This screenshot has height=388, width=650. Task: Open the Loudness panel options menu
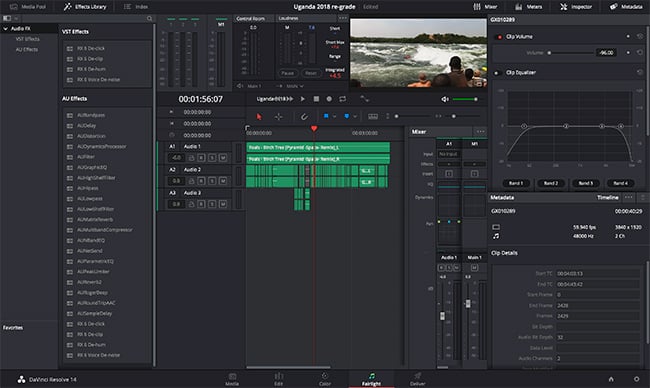pos(343,18)
